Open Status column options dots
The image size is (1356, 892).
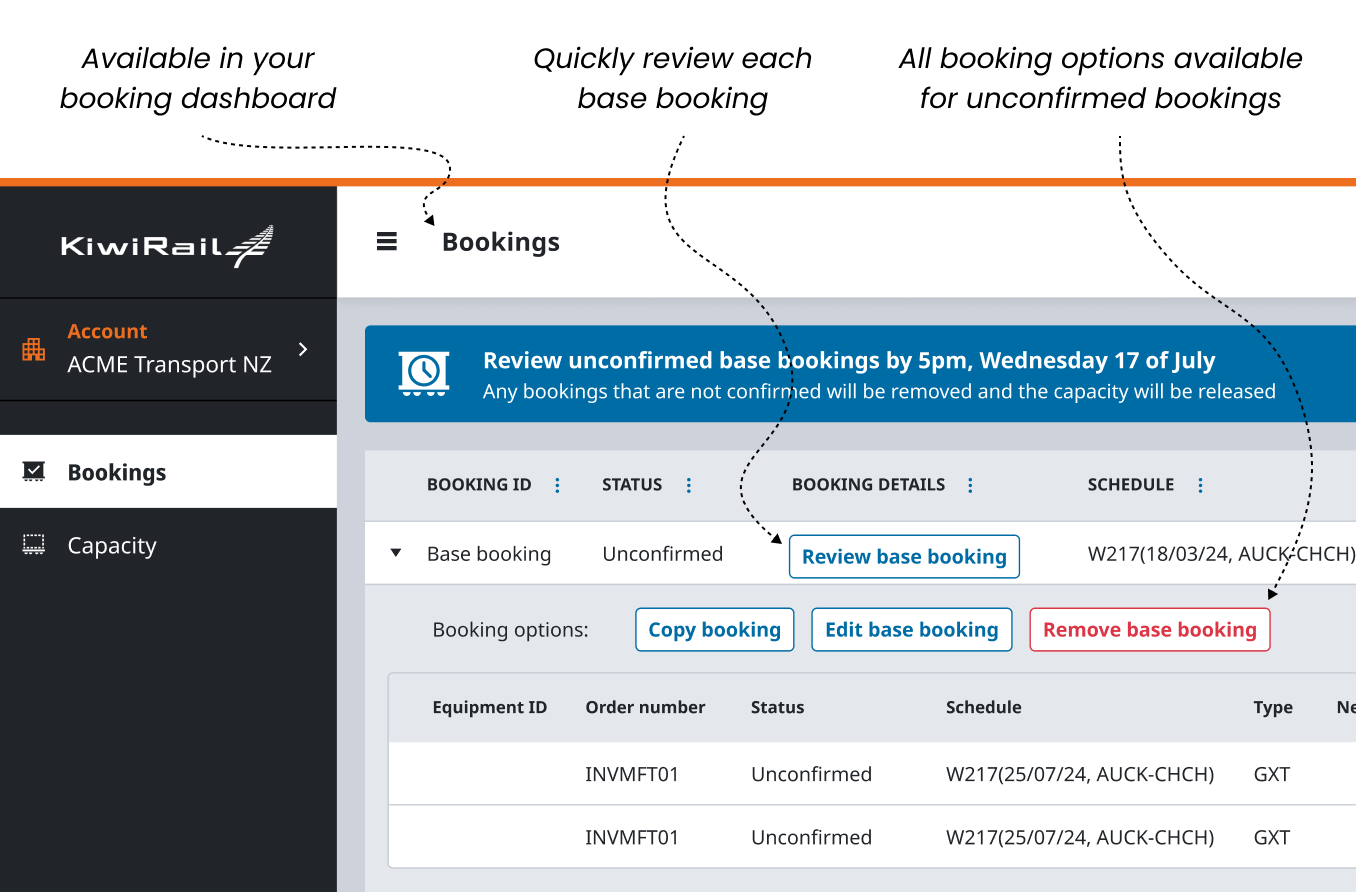click(688, 485)
